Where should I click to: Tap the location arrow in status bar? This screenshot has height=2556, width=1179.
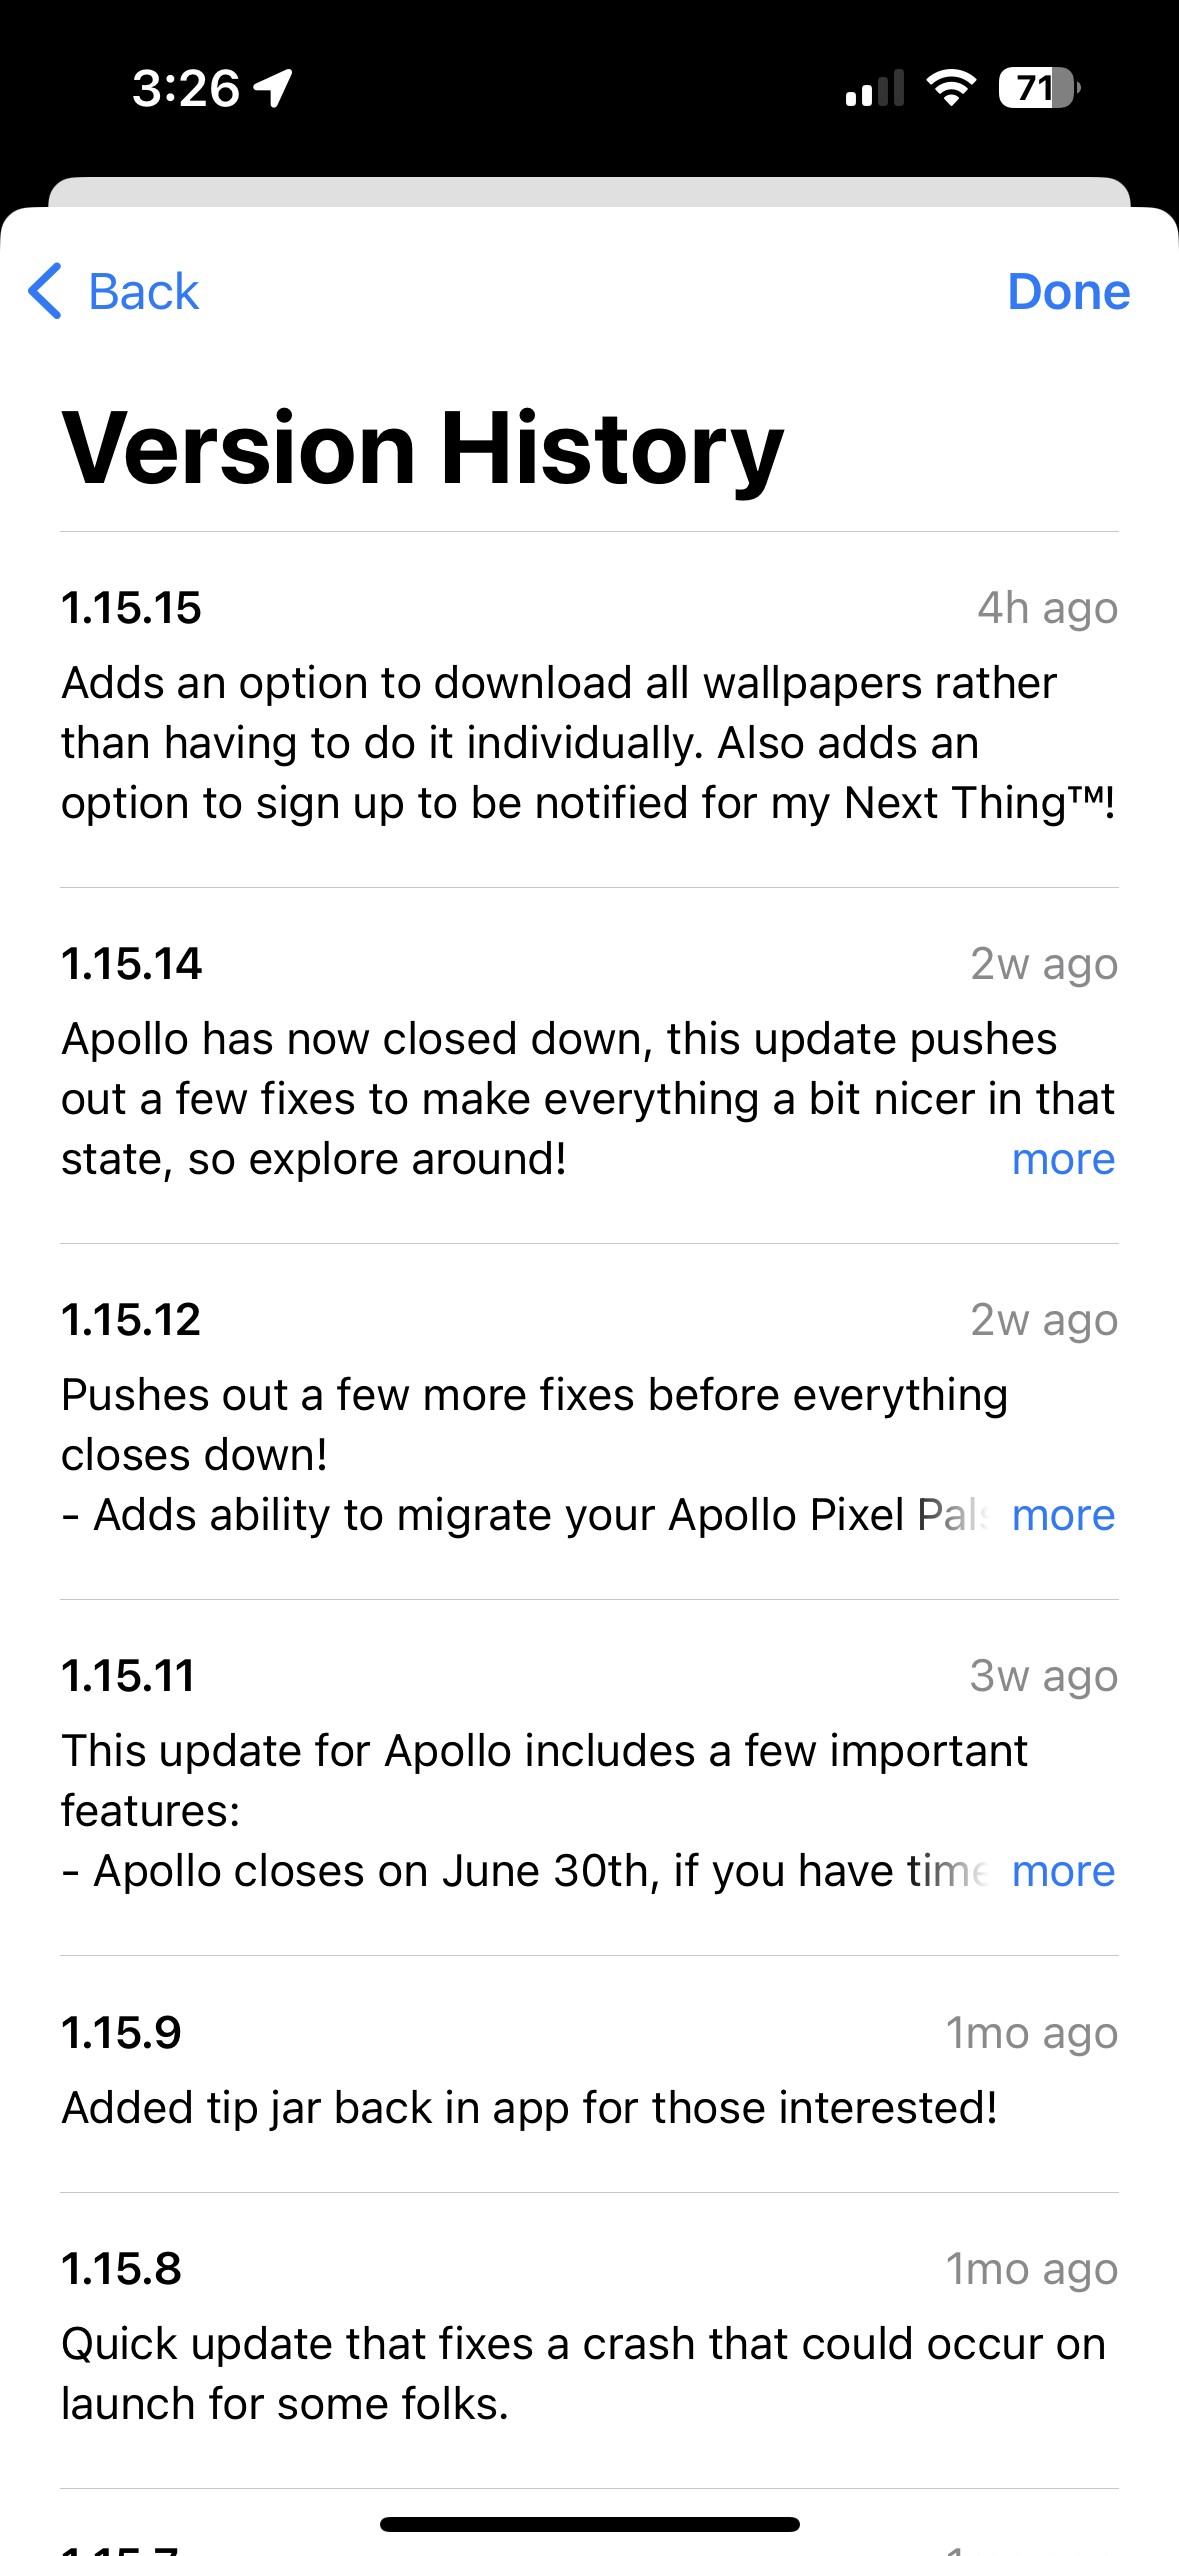(273, 88)
